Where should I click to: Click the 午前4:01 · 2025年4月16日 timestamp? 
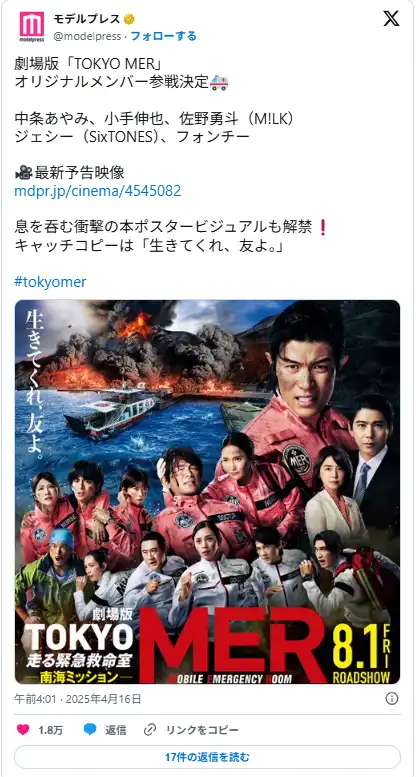[x=78, y=699]
